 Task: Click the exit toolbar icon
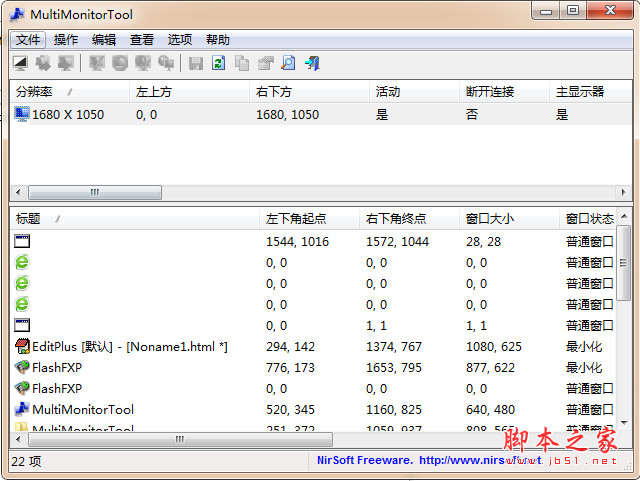click(312, 64)
